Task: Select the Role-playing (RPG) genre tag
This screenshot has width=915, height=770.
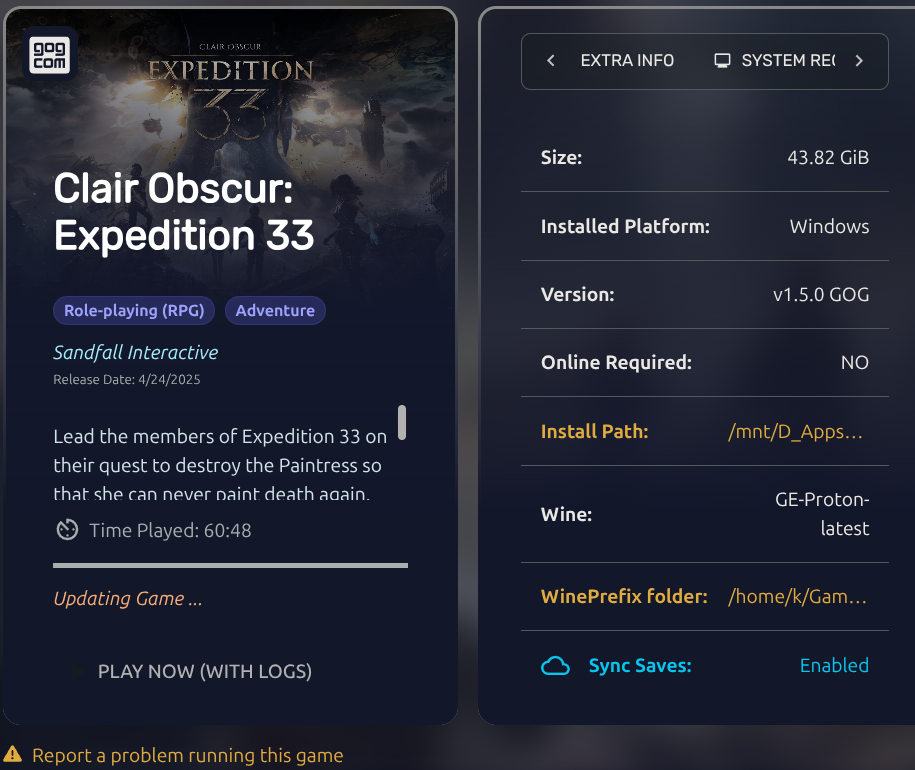Action: coord(134,311)
